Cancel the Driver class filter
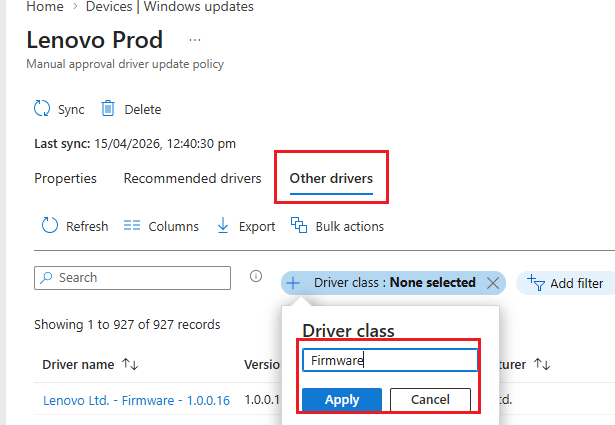Viewport: 615px width, 425px height. [429, 400]
